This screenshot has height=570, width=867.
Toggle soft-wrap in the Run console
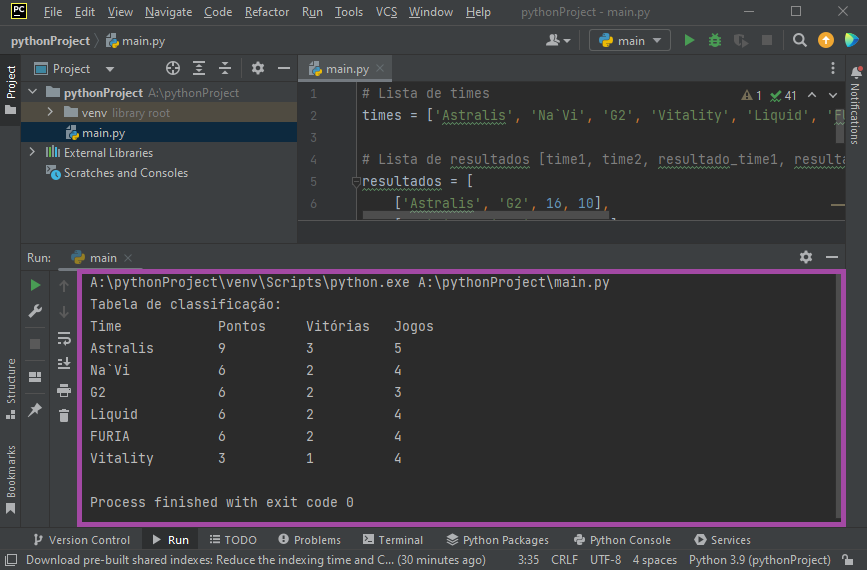point(64,338)
